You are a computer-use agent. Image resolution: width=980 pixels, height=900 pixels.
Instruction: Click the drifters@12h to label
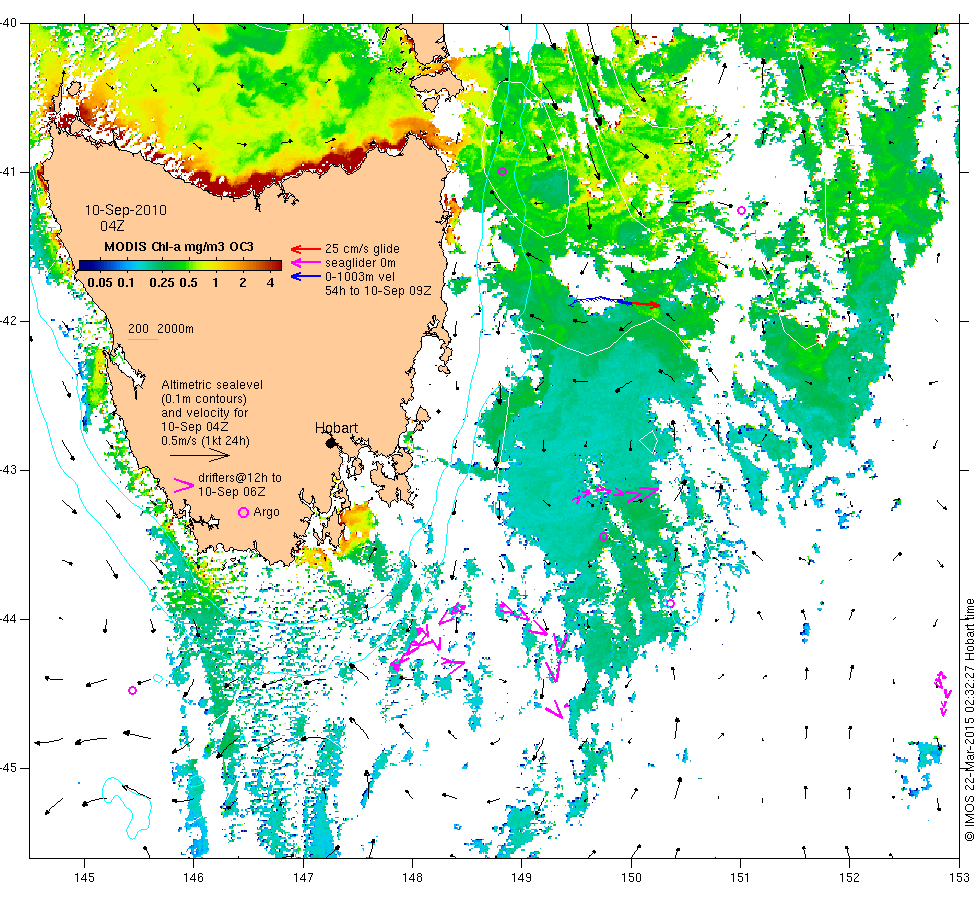click(240, 478)
